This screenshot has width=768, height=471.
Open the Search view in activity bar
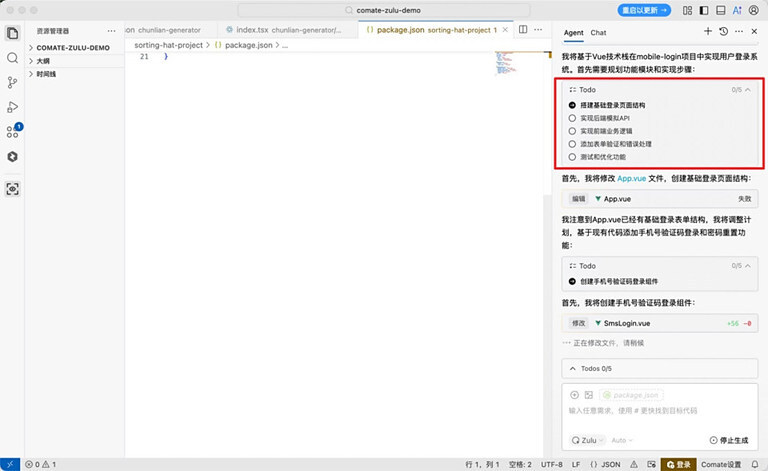pyautogui.click(x=13, y=58)
